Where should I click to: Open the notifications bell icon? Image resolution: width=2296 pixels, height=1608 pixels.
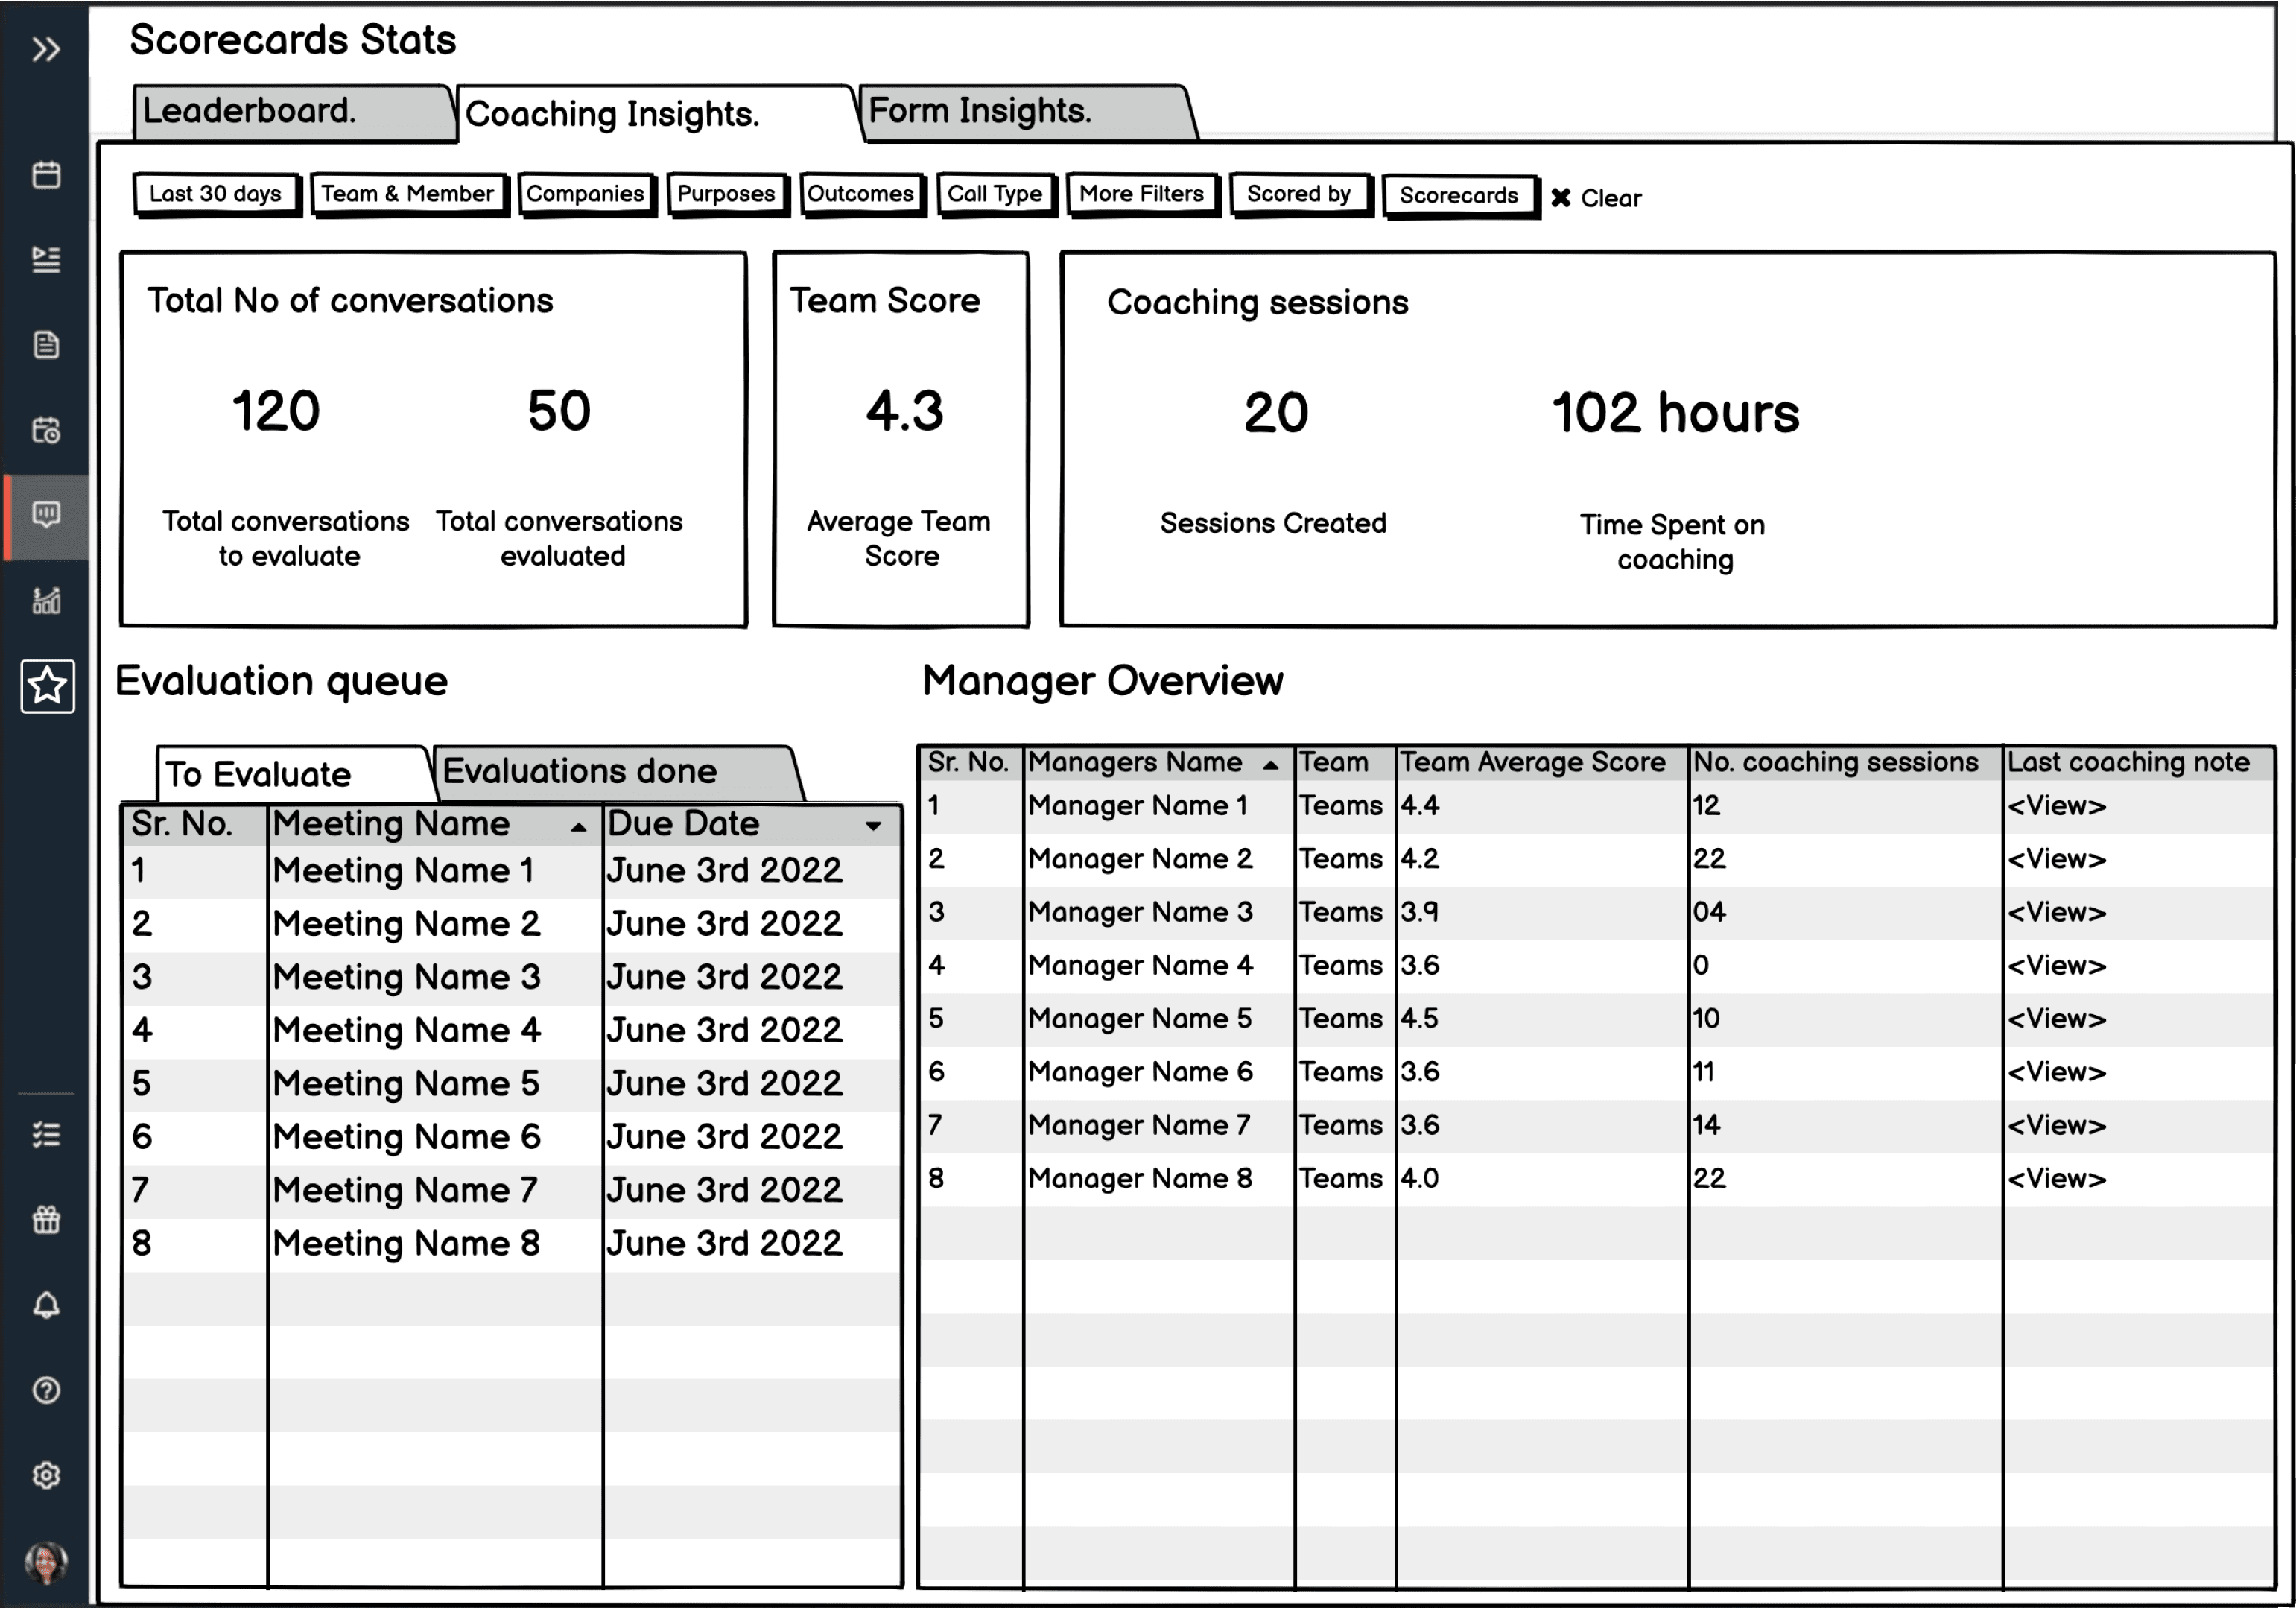(x=46, y=1305)
